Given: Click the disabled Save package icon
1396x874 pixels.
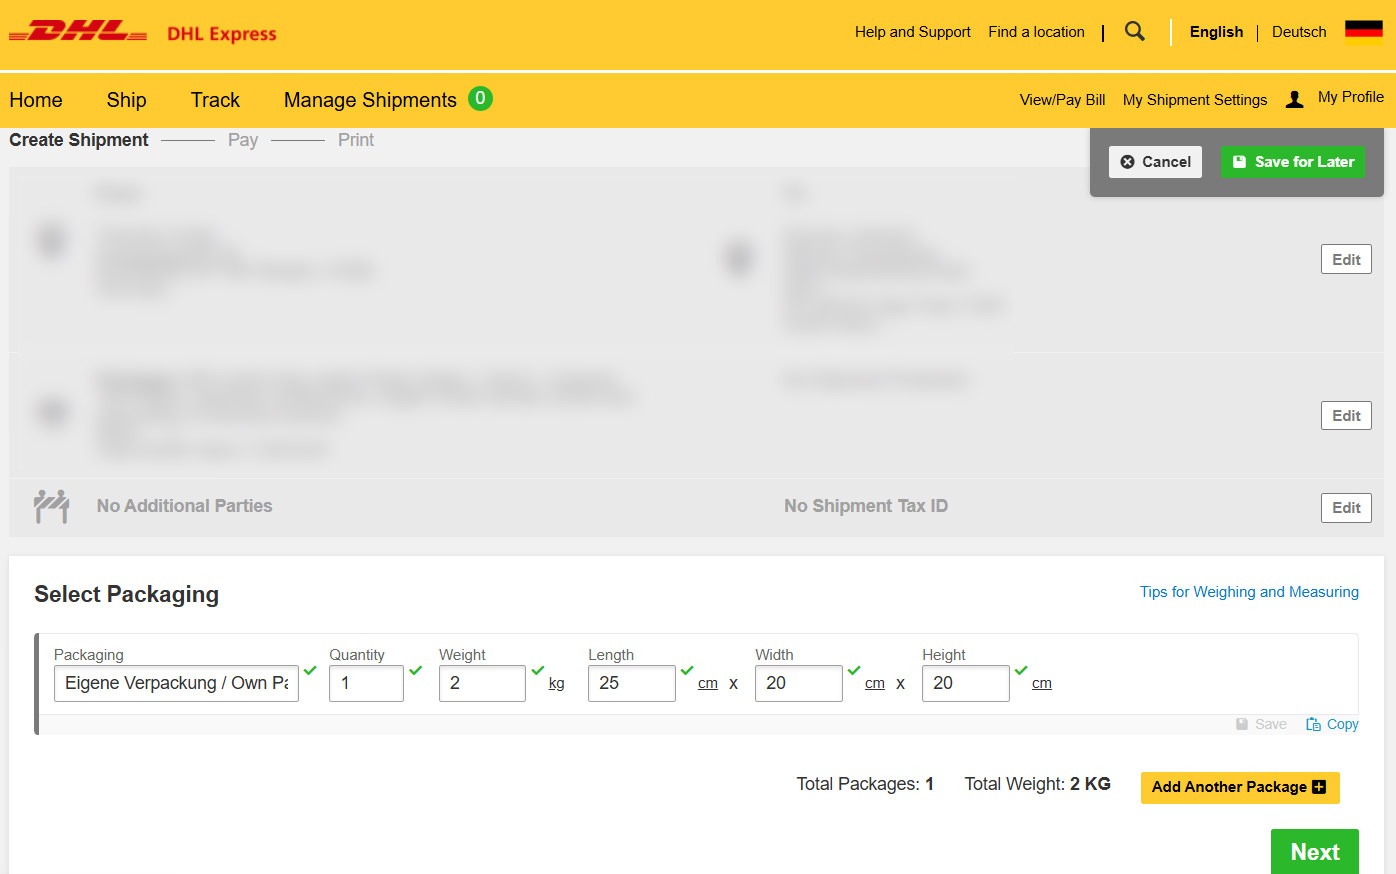Looking at the screenshot, I should (x=1242, y=724).
